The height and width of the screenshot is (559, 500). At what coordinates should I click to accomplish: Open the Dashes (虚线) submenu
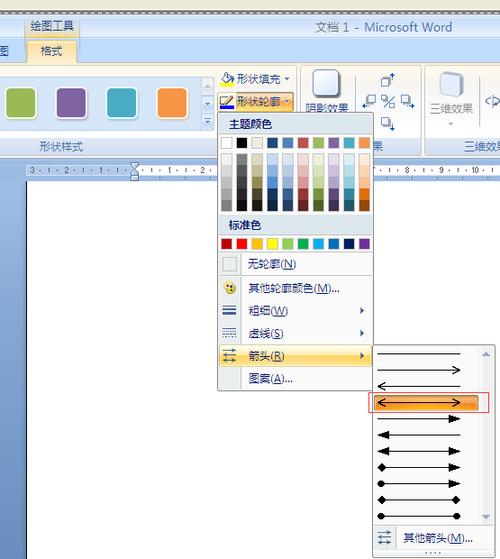coord(295,333)
